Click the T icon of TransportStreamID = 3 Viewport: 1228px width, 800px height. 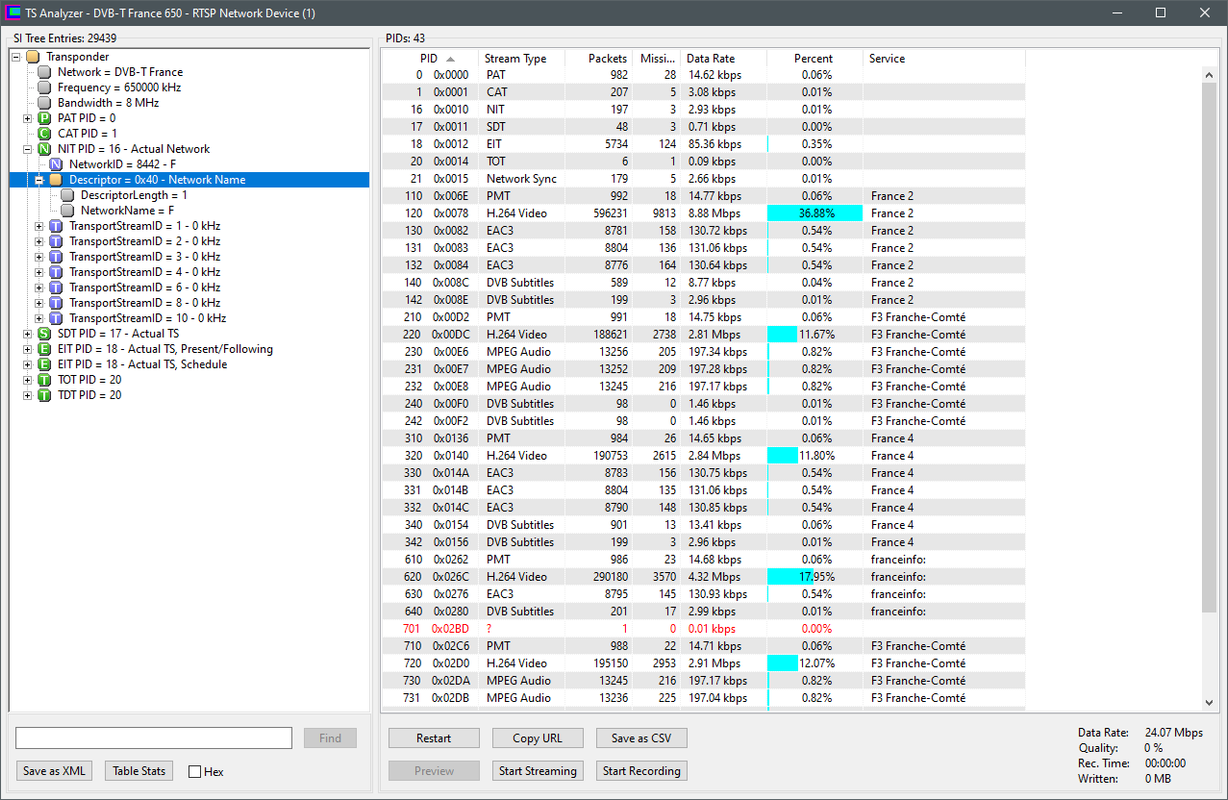click(x=55, y=257)
